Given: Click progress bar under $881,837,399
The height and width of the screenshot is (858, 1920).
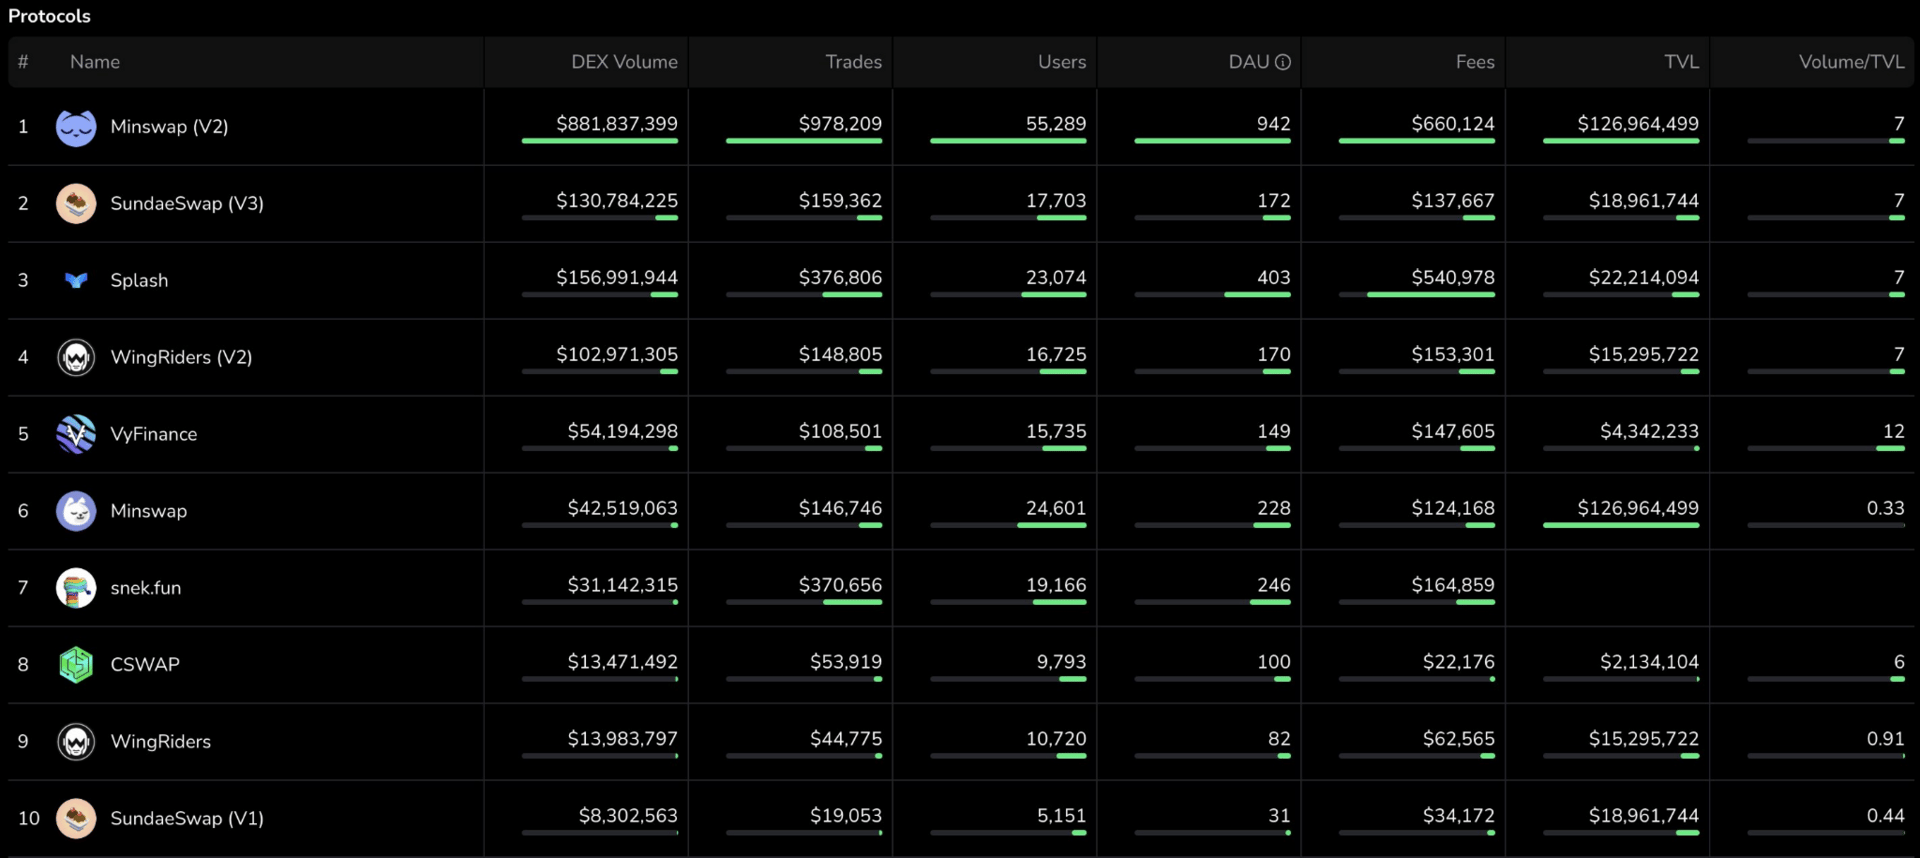Looking at the screenshot, I should click(600, 141).
